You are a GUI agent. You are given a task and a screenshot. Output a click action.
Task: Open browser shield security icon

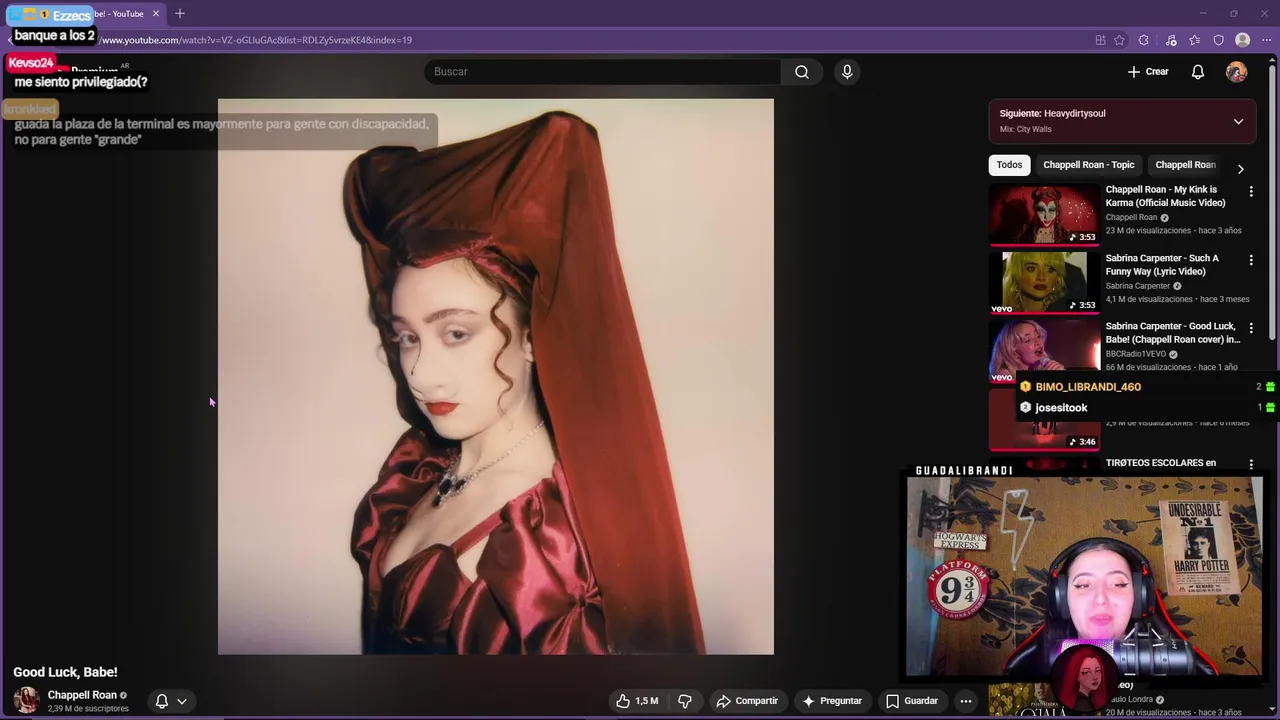pos(1219,40)
